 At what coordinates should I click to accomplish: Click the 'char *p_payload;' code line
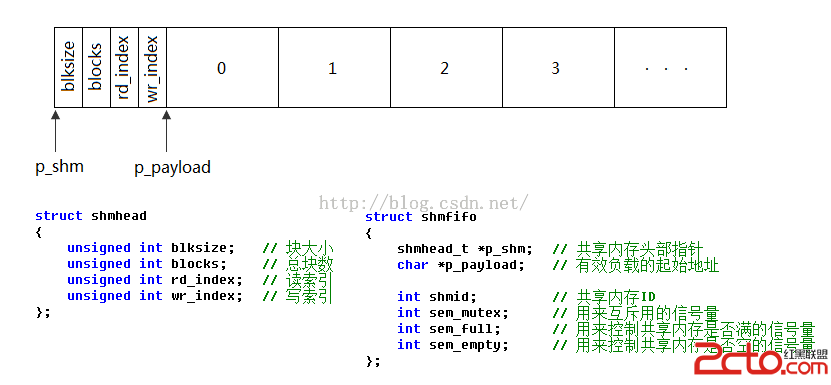(461, 265)
